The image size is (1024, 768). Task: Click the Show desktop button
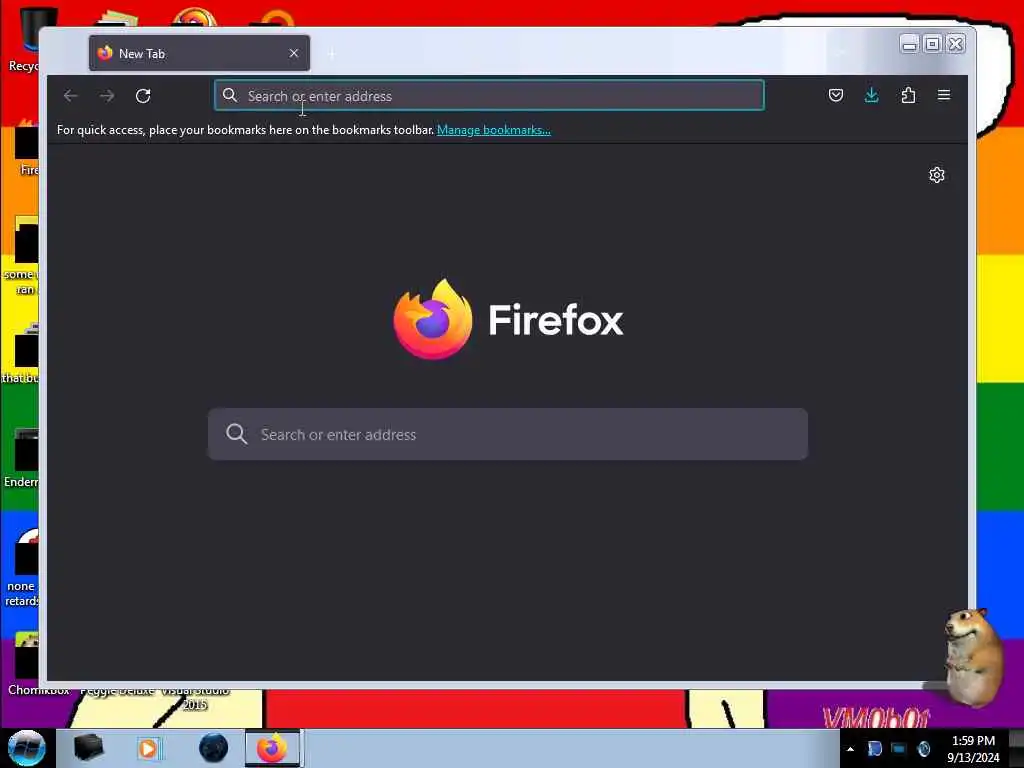tap(1017, 748)
